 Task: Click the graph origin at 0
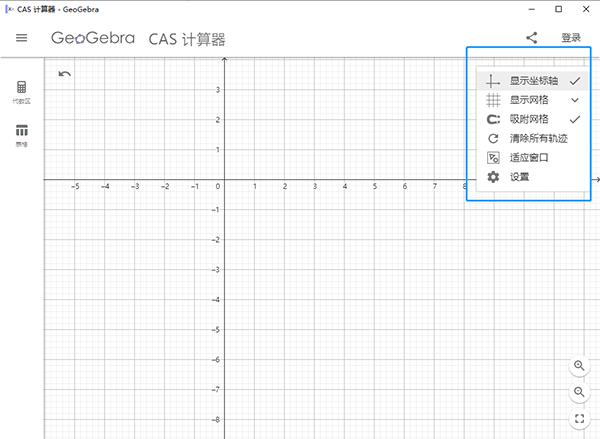(225, 179)
